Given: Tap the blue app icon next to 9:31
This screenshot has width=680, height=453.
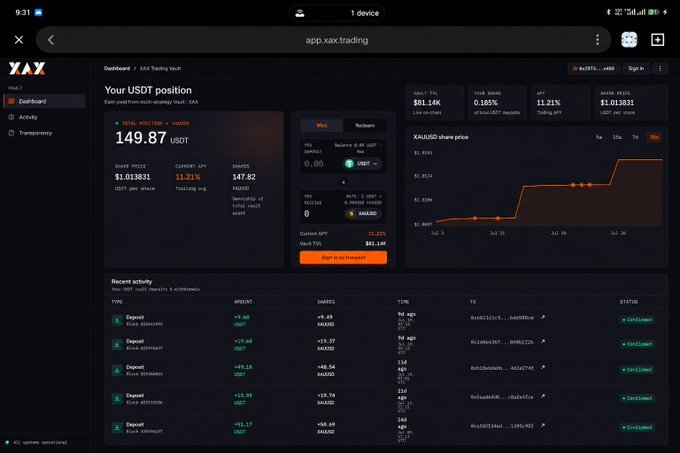Looking at the screenshot, I should [x=38, y=12].
